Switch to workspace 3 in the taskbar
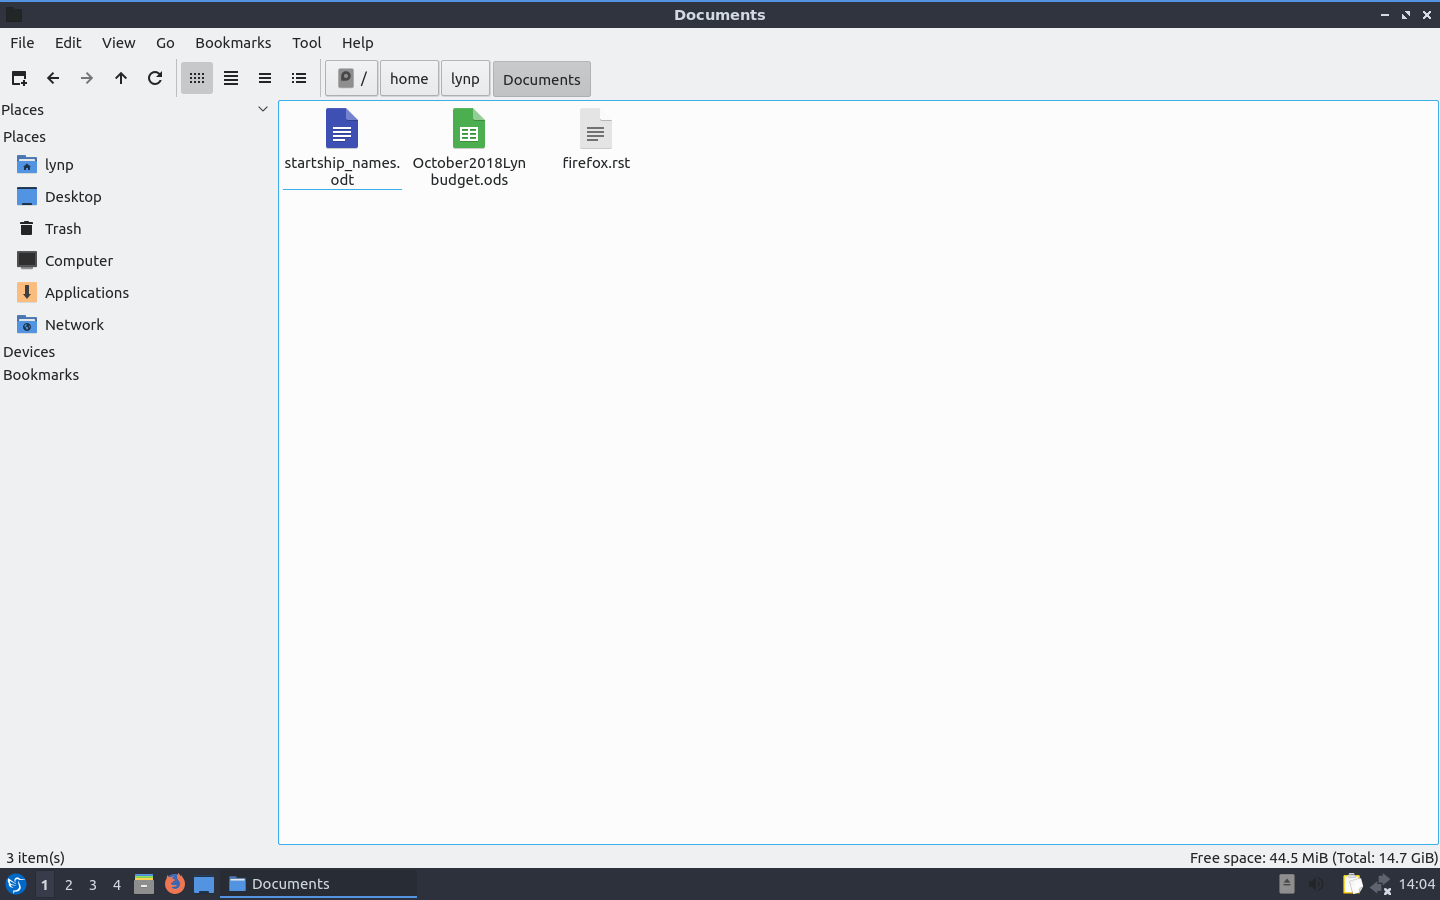This screenshot has width=1440, height=900. pos(93,885)
